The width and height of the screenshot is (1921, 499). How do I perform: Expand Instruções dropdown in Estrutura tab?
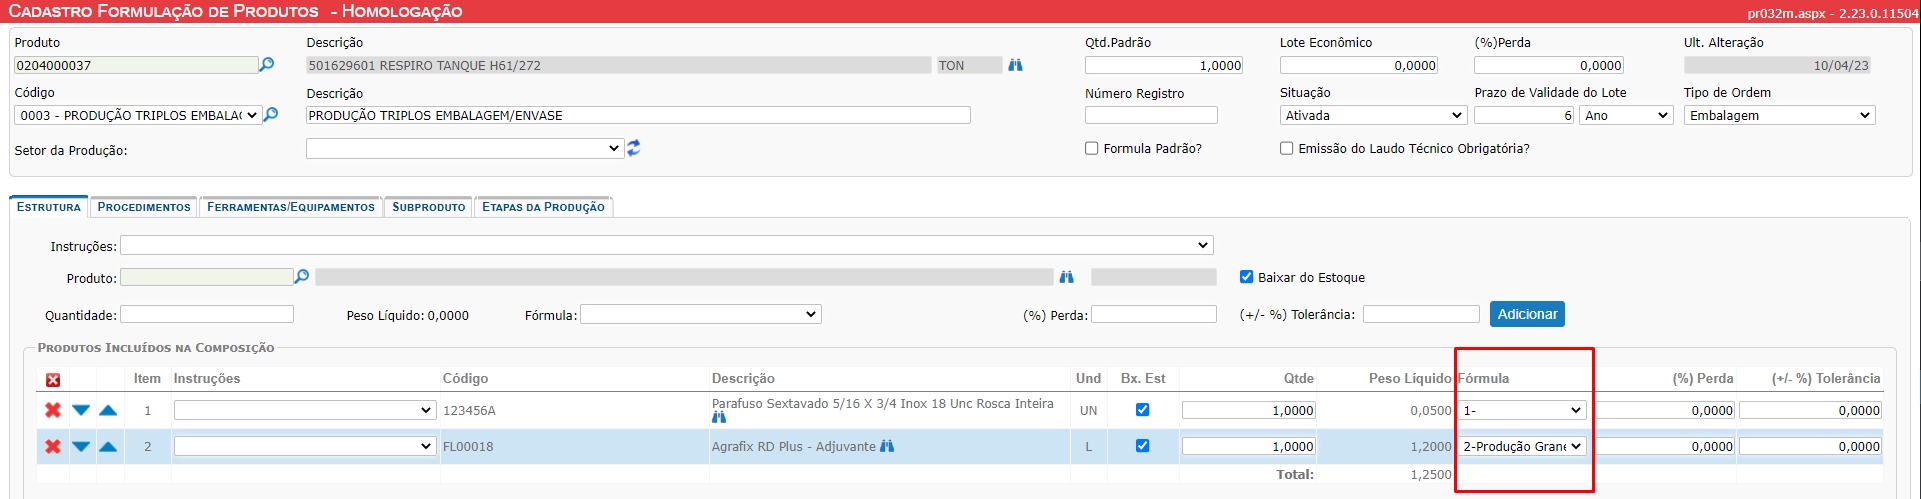(x=667, y=245)
